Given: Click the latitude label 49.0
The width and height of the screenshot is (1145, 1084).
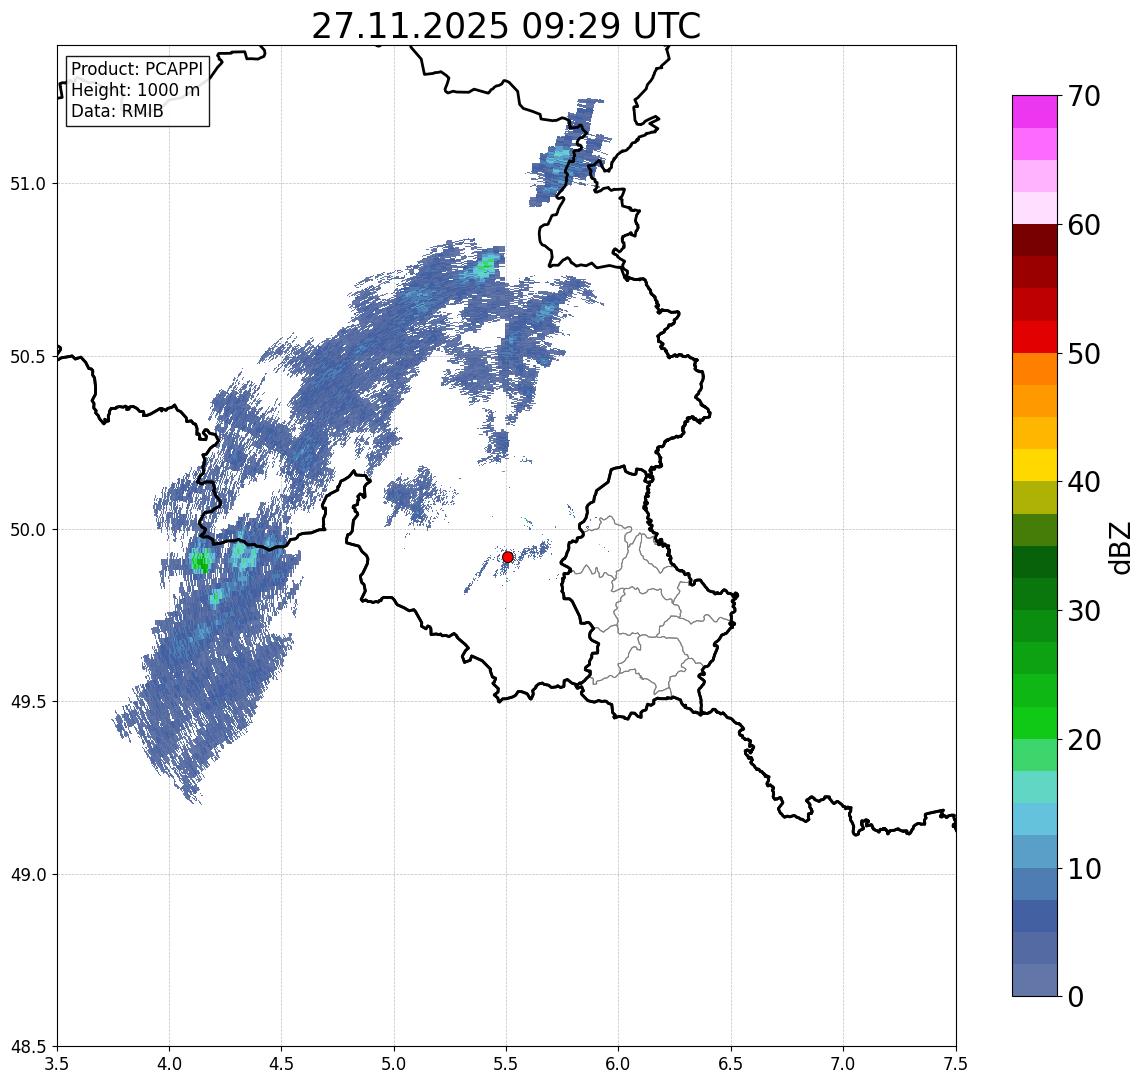Looking at the screenshot, I should (x=28, y=874).
